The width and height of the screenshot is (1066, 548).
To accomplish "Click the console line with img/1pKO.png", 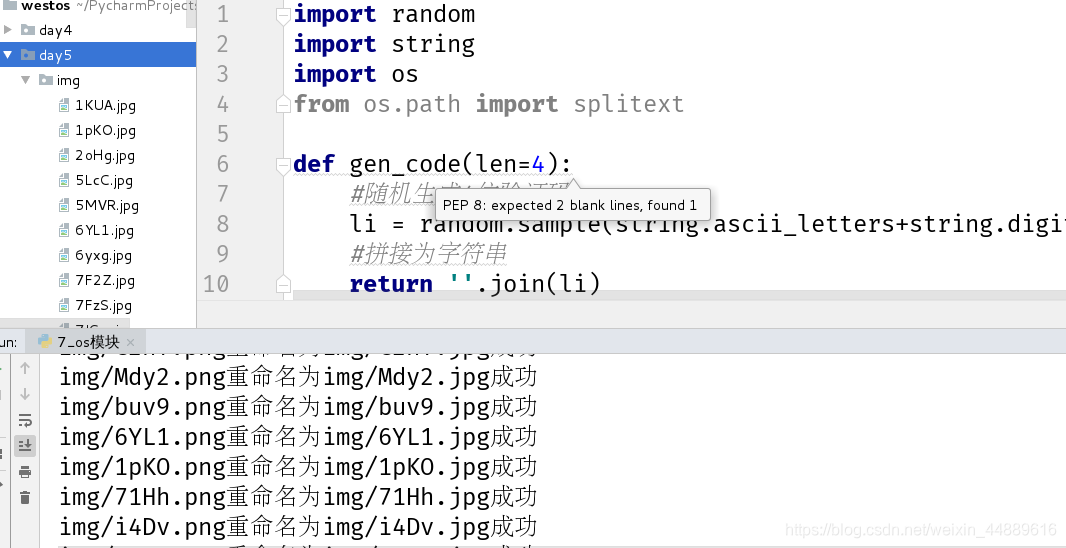I will pyautogui.click(x=298, y=466).
